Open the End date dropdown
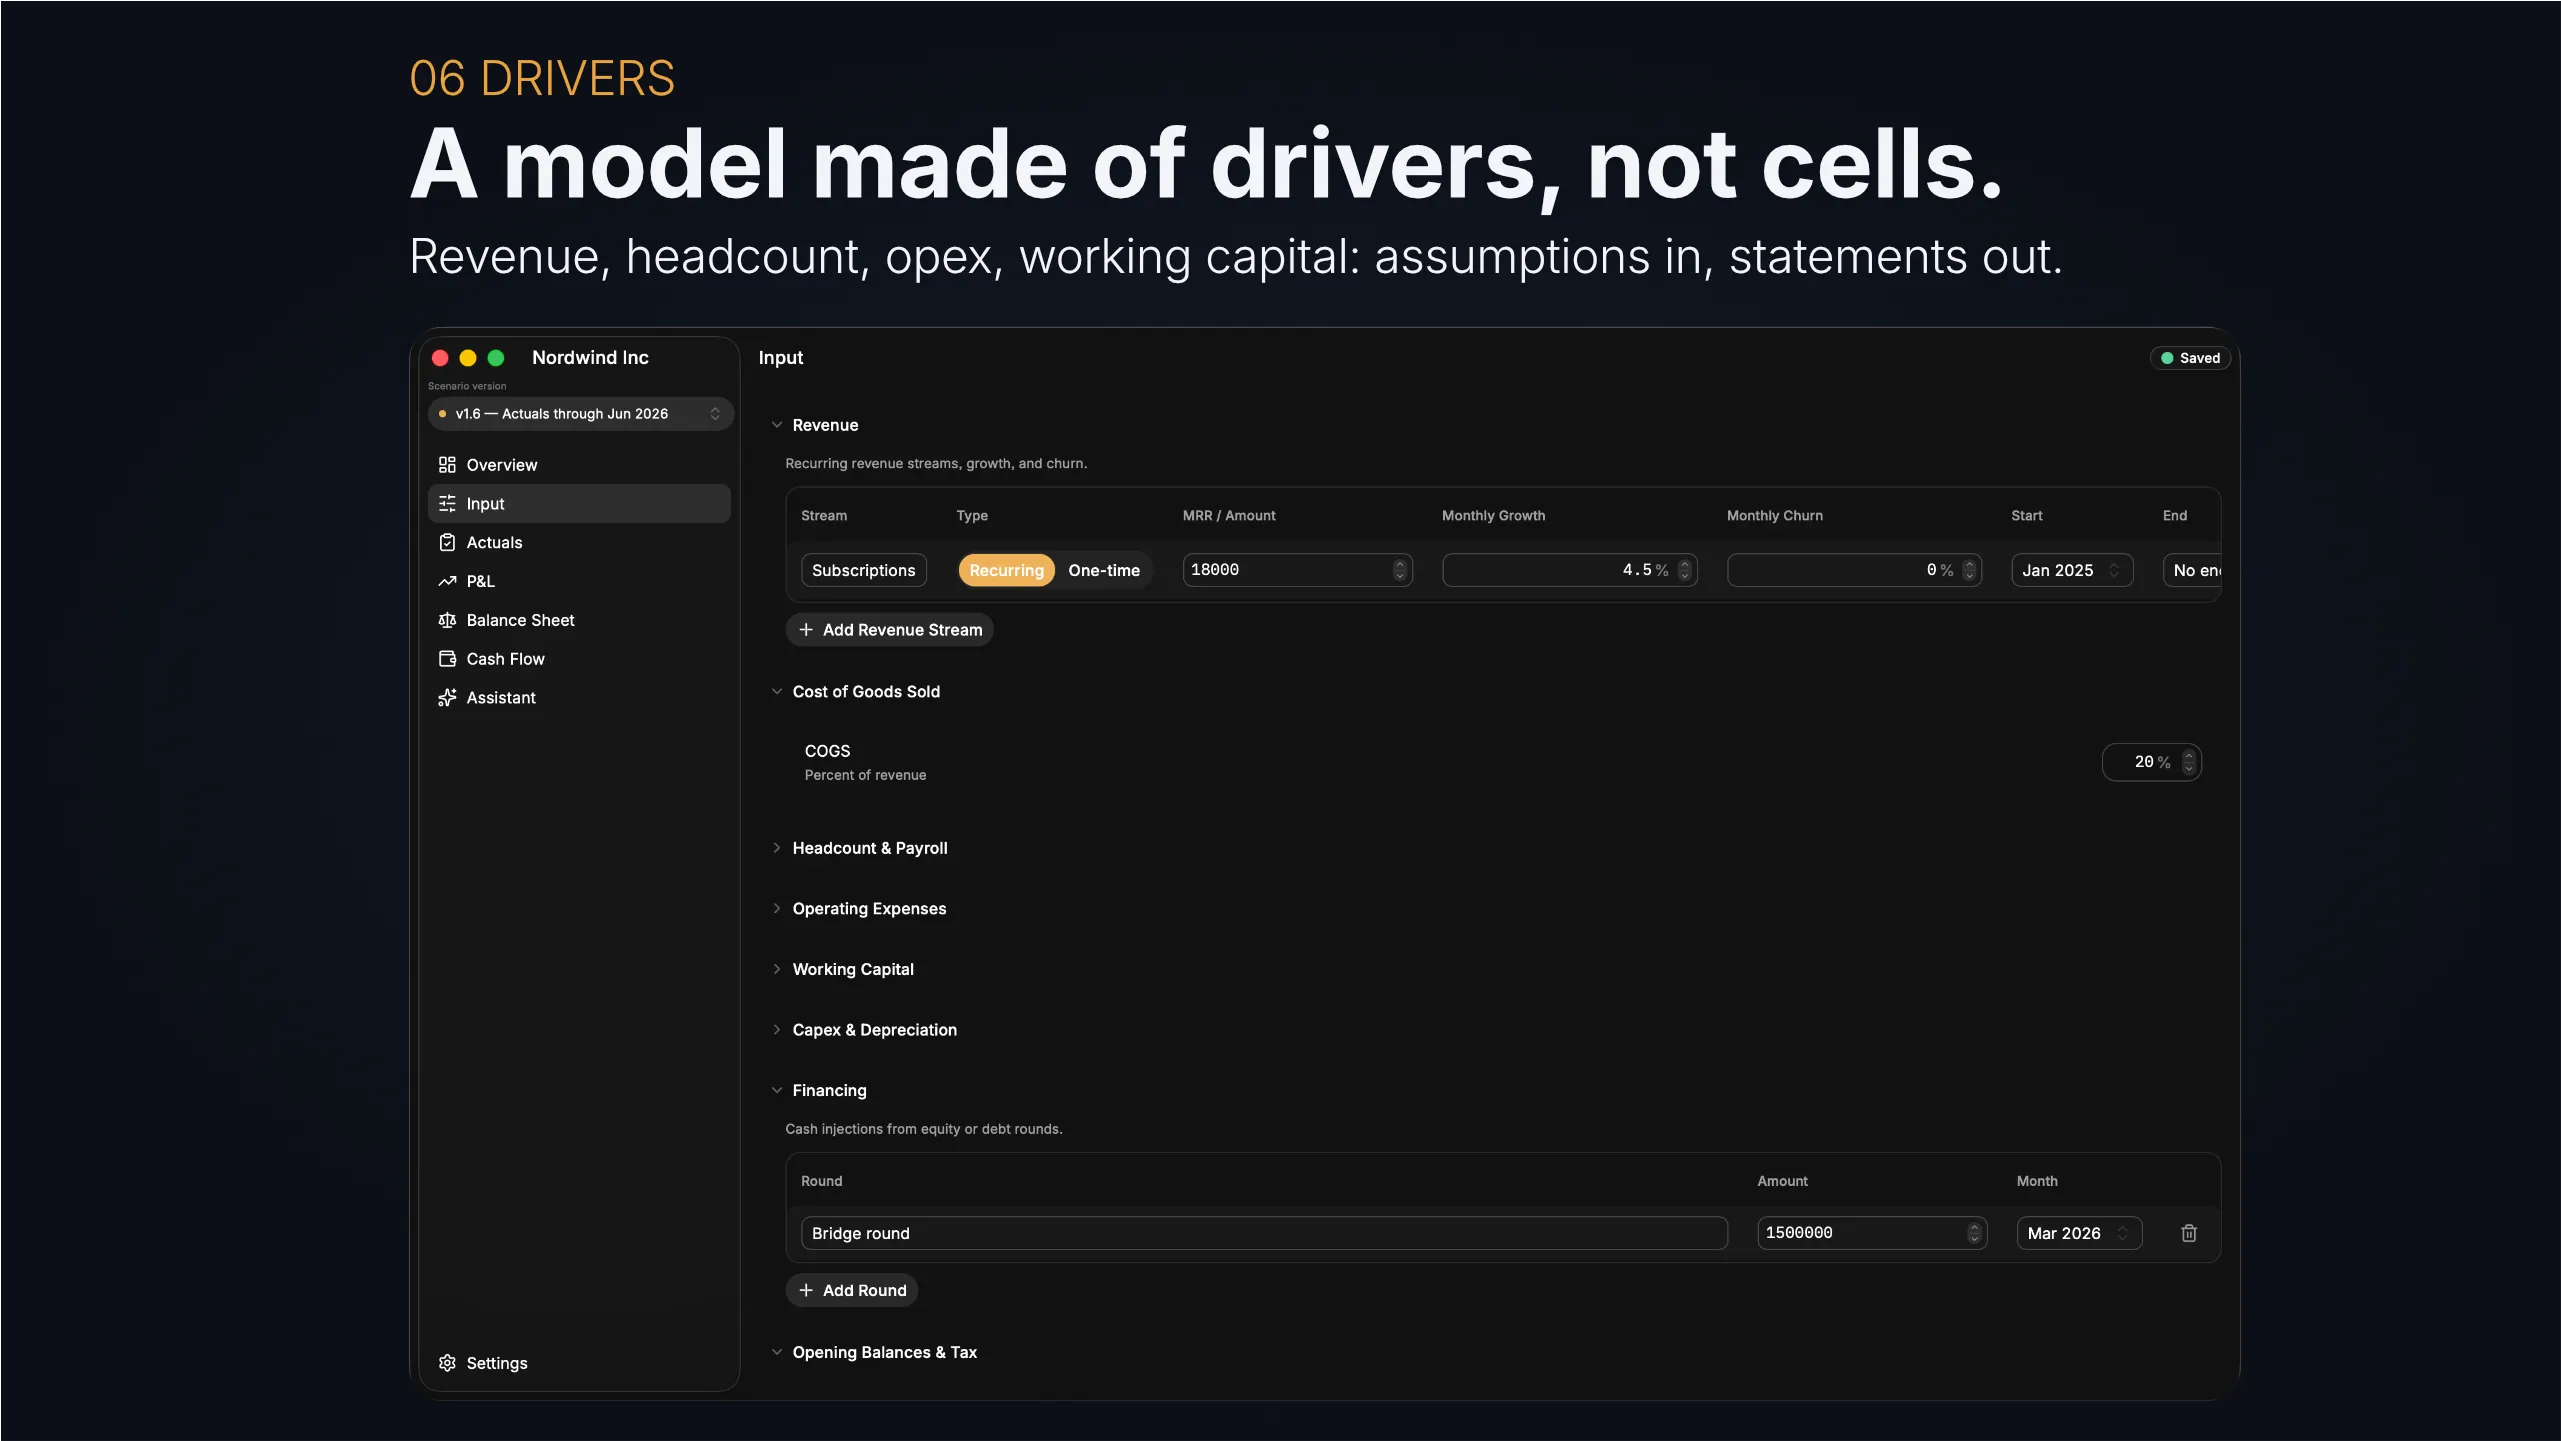This screenshot has width=2561, height=1441. coord(2192,570)
